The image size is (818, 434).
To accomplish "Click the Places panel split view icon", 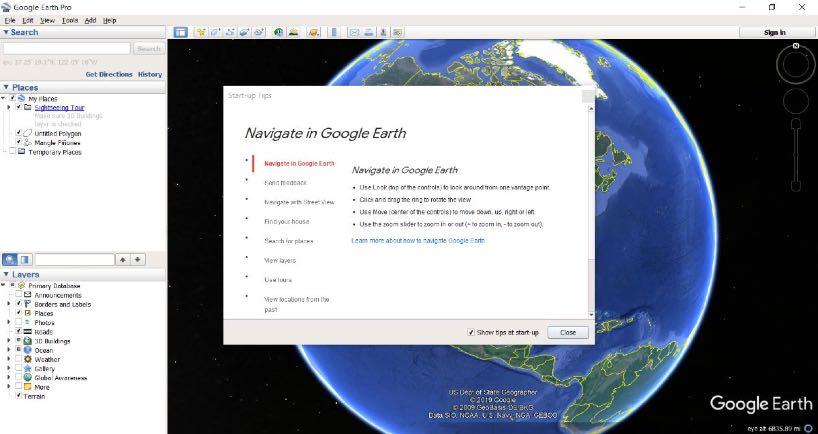I will coord(25,259).
